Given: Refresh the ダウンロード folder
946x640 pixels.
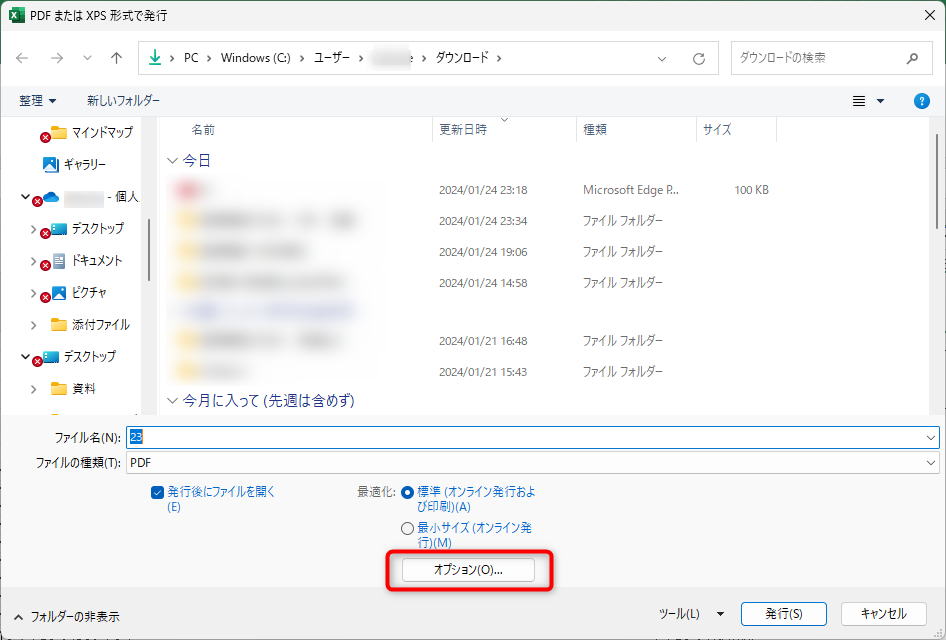Looking at the screenshot, I should (x=699, y=59).
